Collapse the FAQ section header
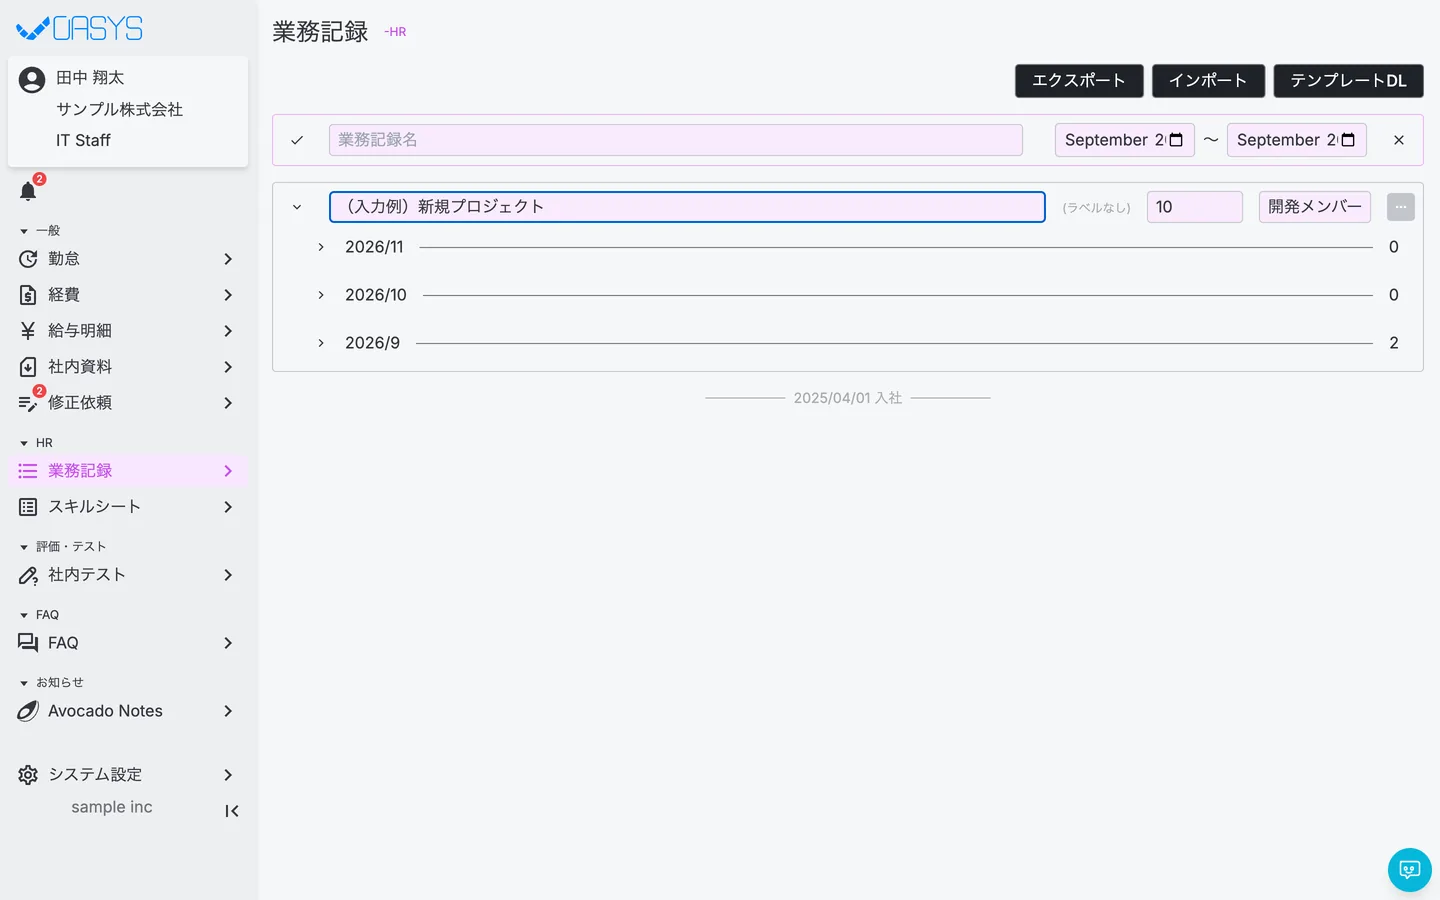This screenshot has width=1440, height=900. point(24,615)
